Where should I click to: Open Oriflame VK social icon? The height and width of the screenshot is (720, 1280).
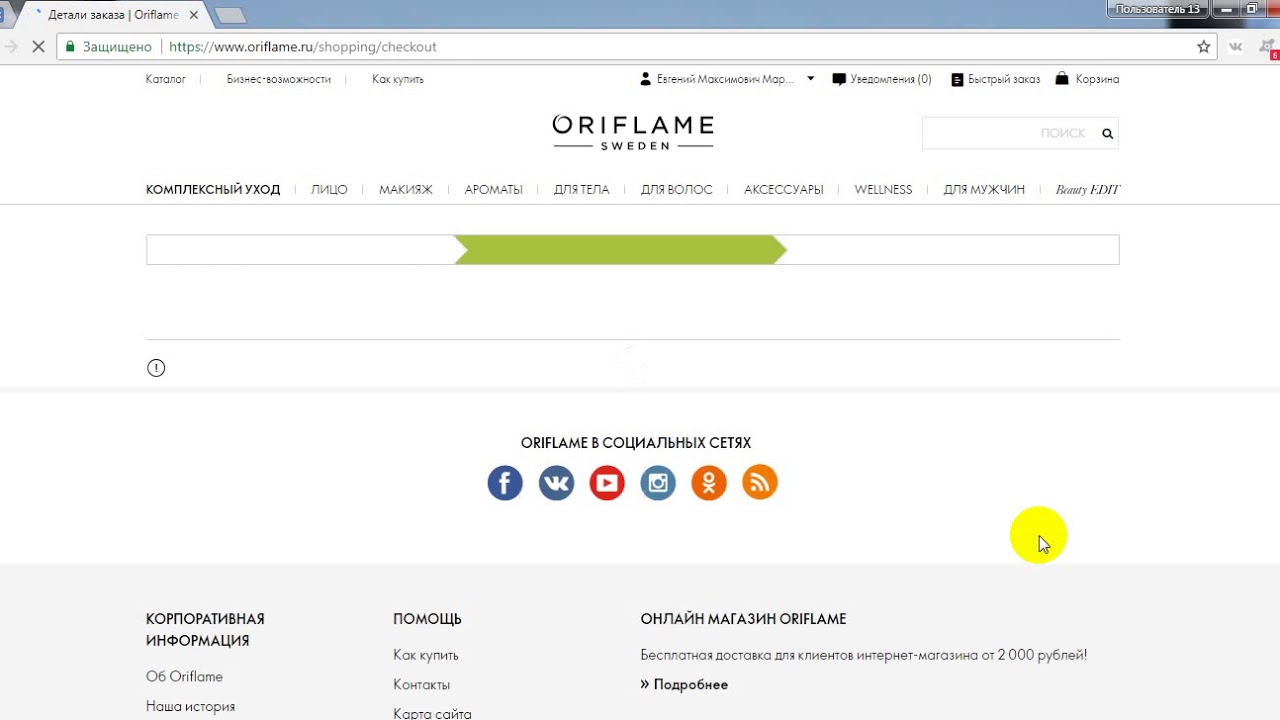[556, 483]
